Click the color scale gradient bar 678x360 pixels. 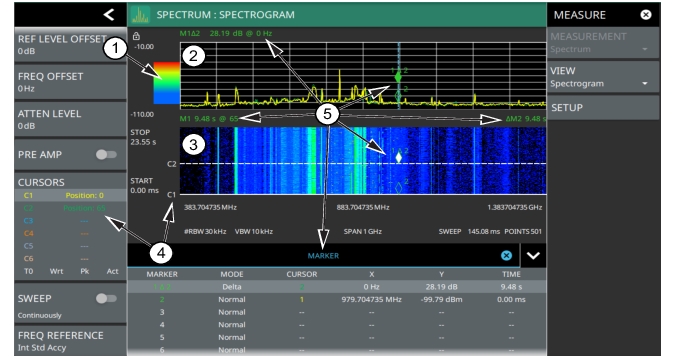pyautogui.click(x=167, y=83)
